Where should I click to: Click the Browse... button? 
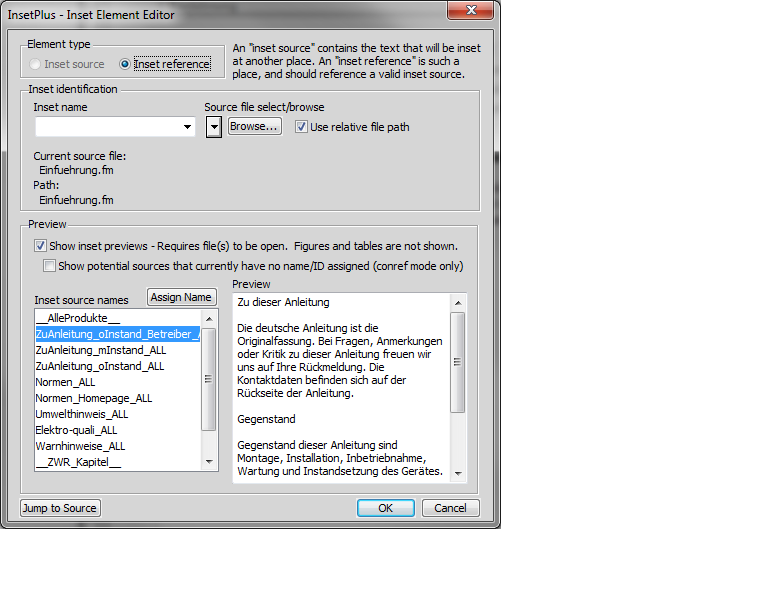[255, 126]
